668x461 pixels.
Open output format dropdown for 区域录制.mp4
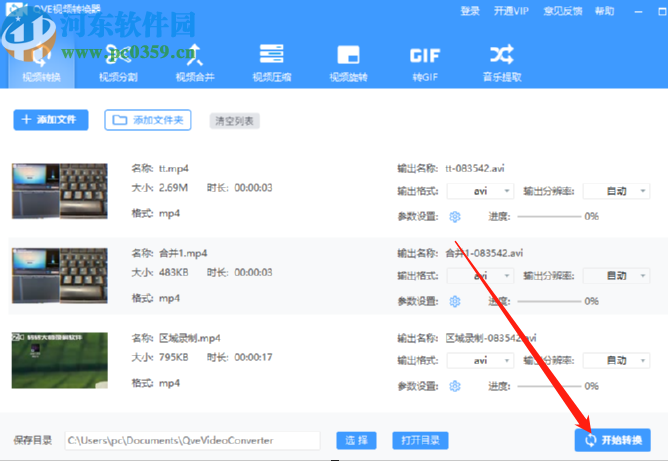480,361
